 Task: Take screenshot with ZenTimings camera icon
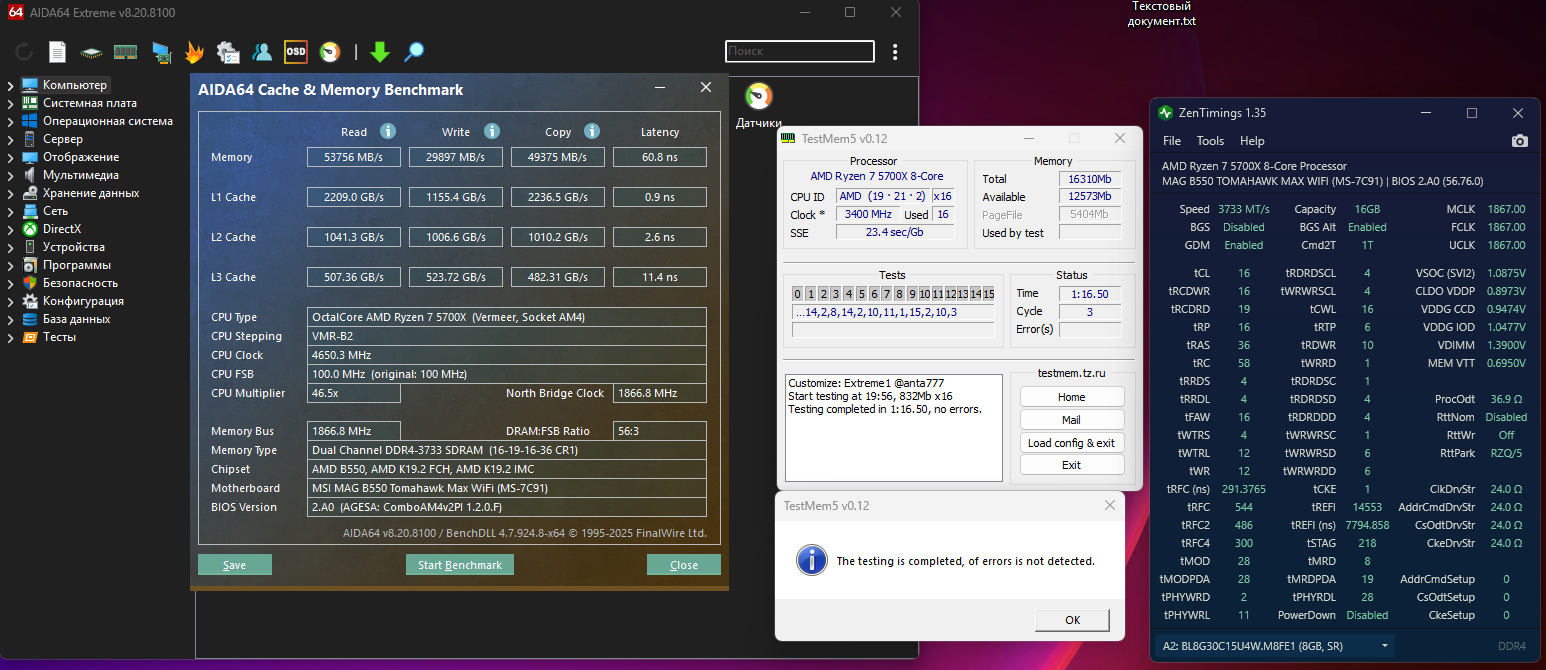point(1520,141)
